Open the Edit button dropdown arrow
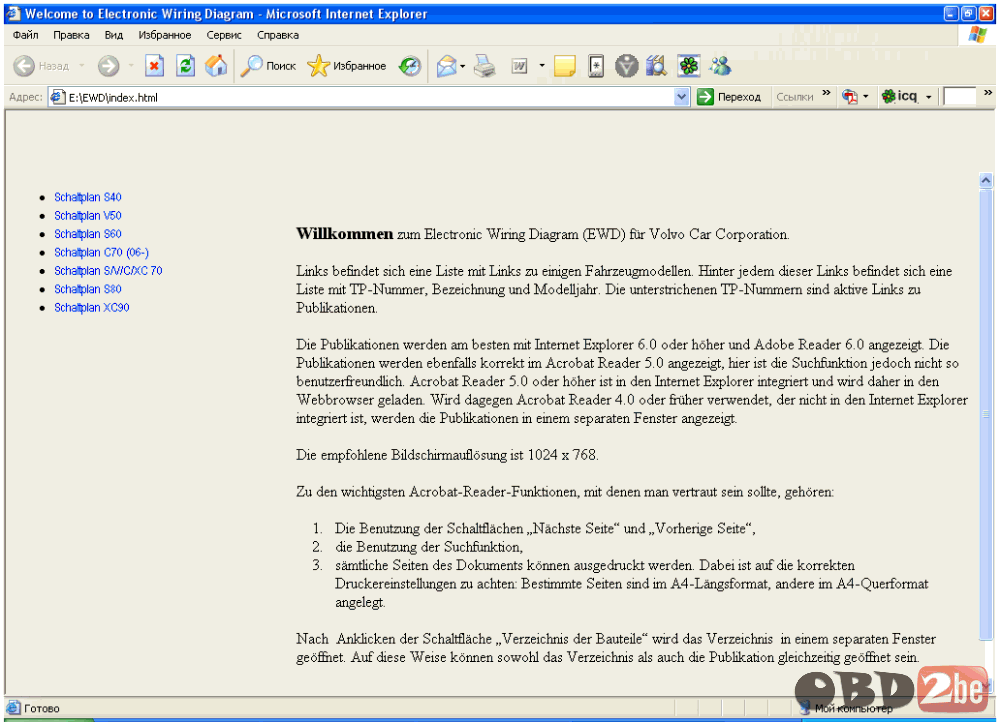1000x722 pixels. tap(541, 66)
